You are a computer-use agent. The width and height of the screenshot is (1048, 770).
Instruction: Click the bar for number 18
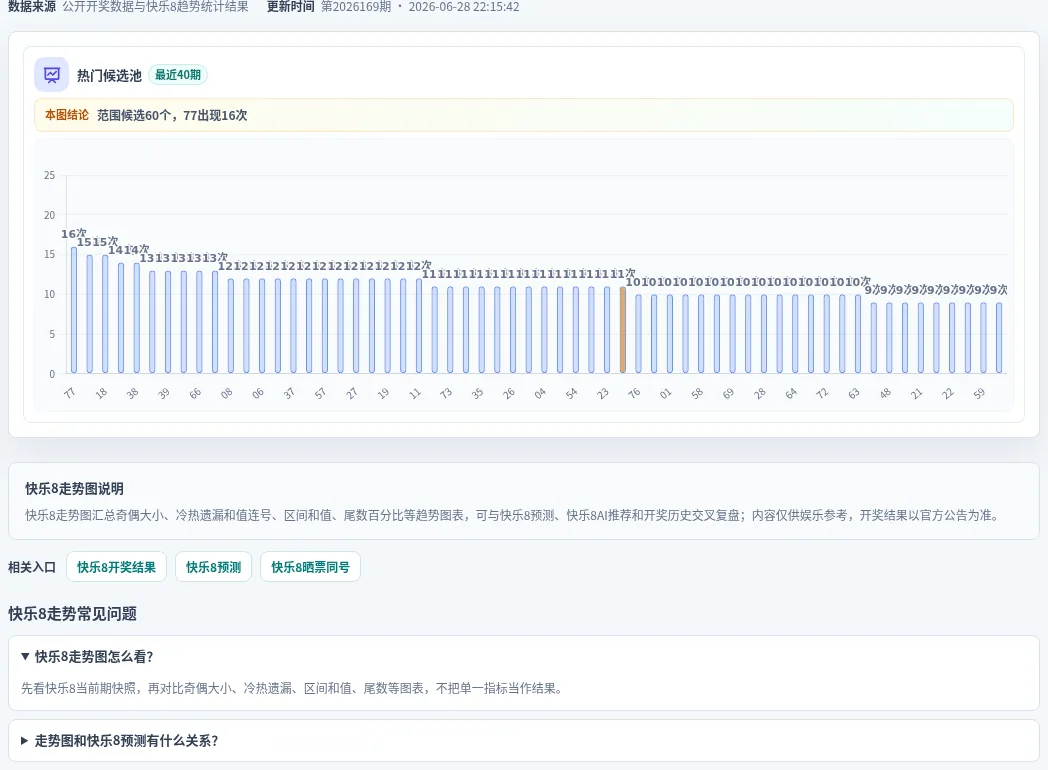coord(105,314)
